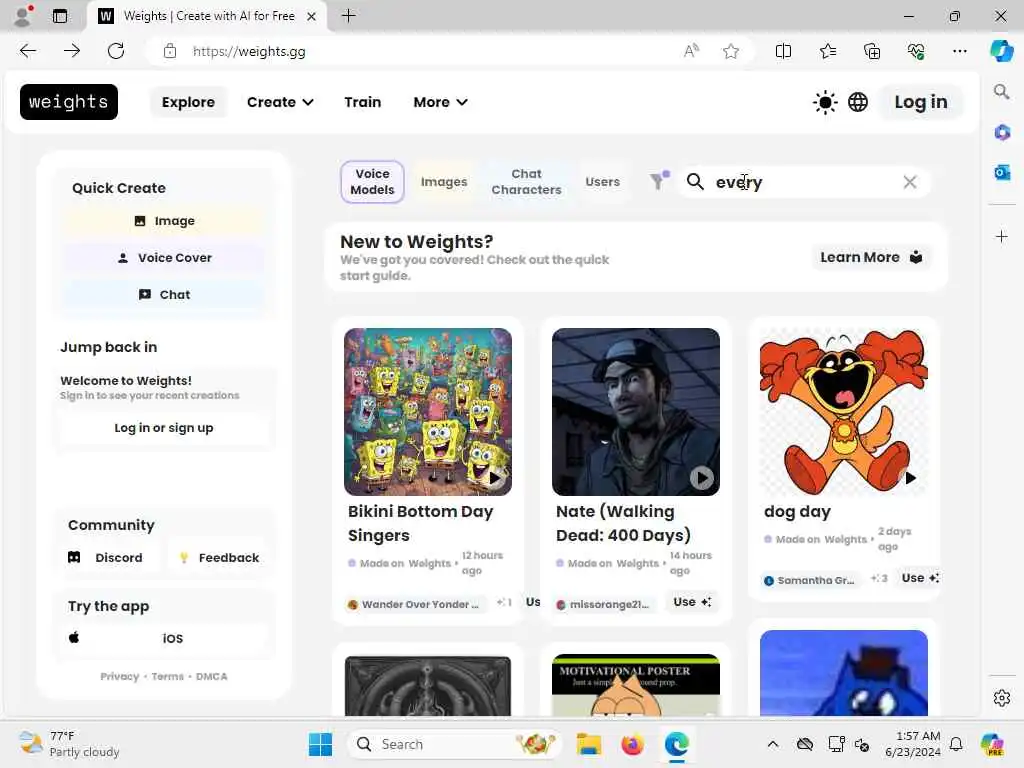Switch to the Images tab

444,182
